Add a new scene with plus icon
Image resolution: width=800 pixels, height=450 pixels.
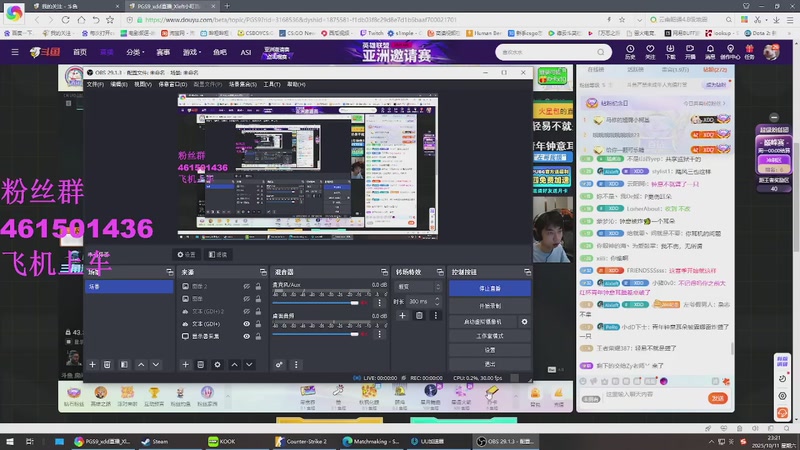pos(92,364)
